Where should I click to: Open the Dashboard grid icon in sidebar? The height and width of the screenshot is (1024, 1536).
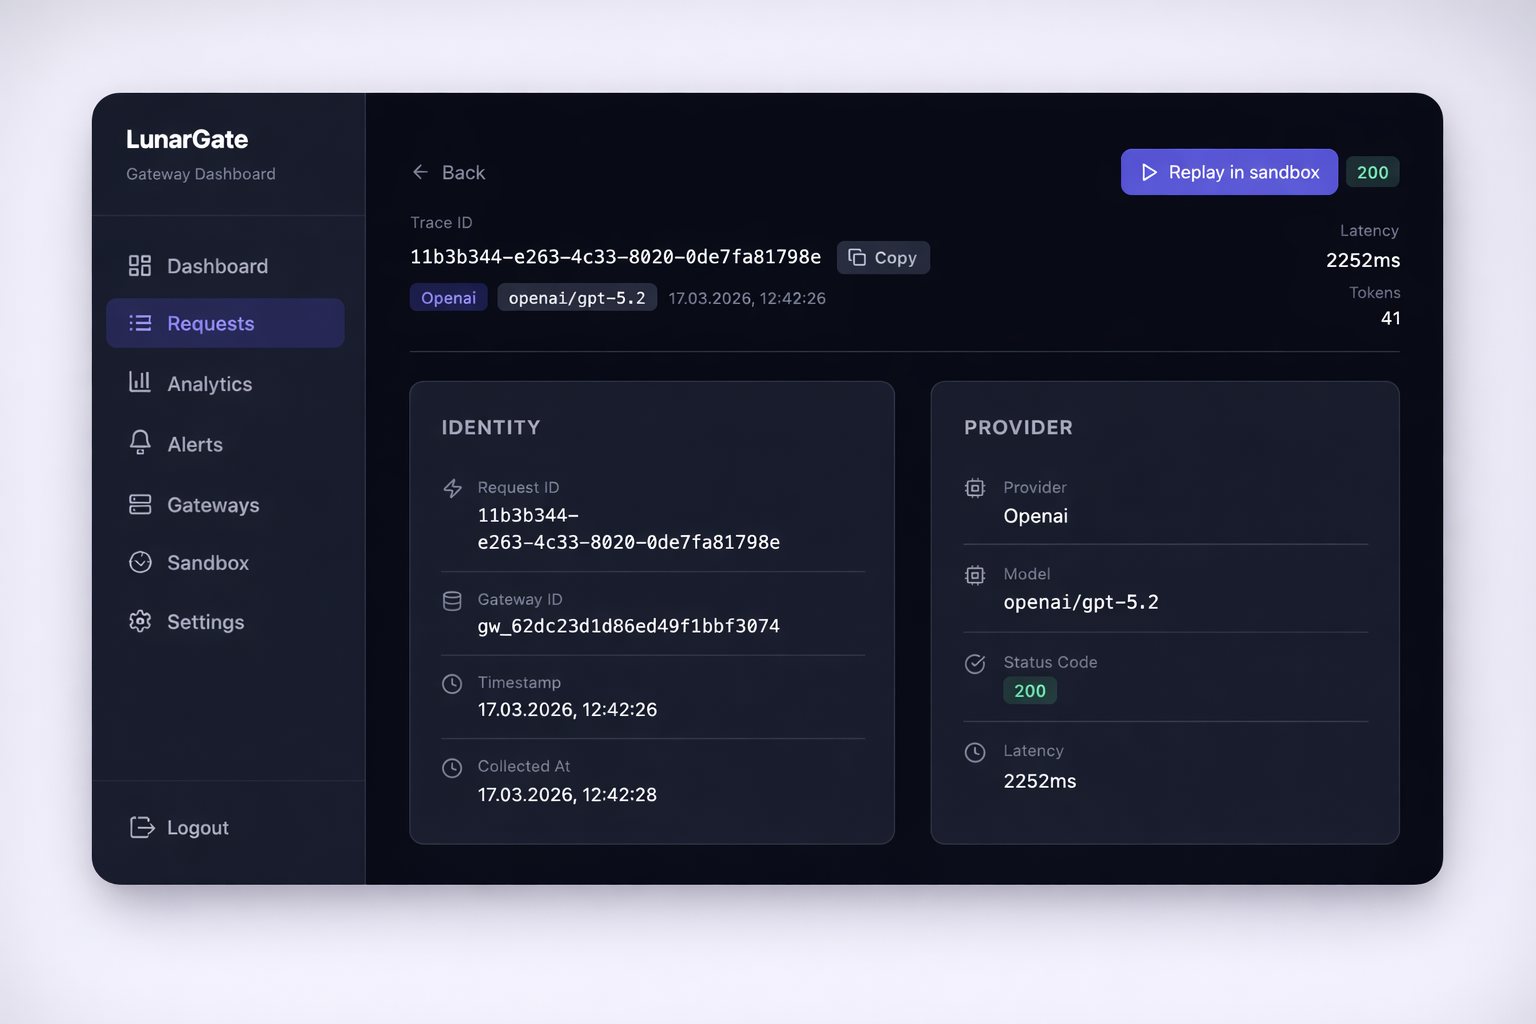(x=140, y=265)
